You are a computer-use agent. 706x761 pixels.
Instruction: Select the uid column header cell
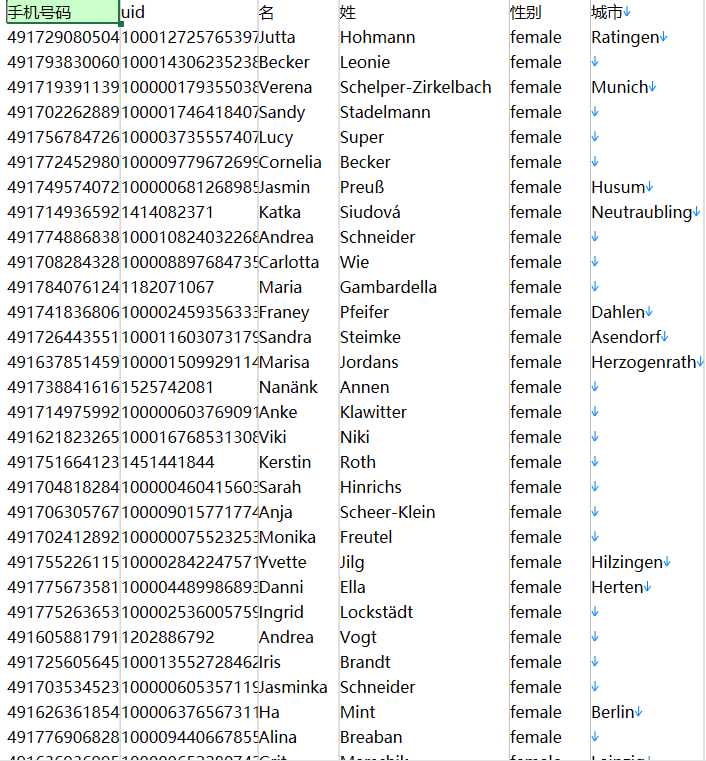[189, 12]
